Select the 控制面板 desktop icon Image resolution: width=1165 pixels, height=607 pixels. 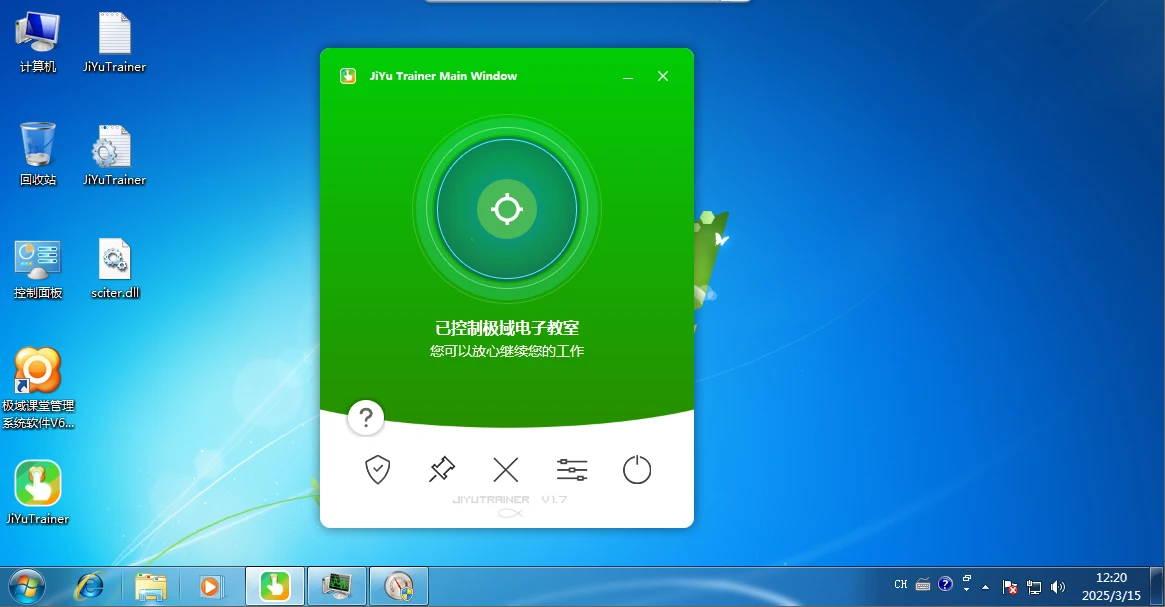(x=38, y=268)
